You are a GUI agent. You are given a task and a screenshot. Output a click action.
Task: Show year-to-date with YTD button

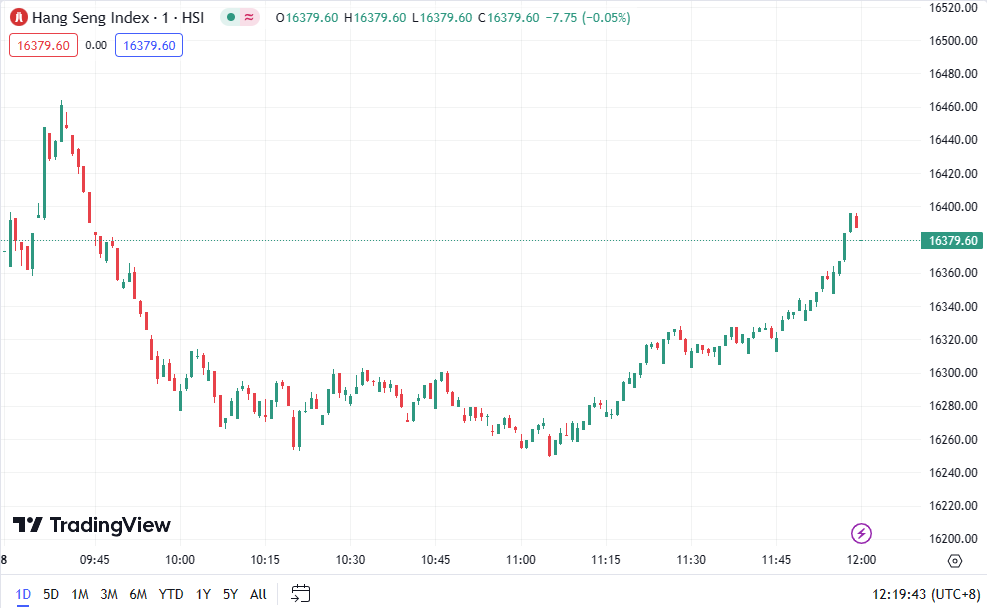pos(171,594)
